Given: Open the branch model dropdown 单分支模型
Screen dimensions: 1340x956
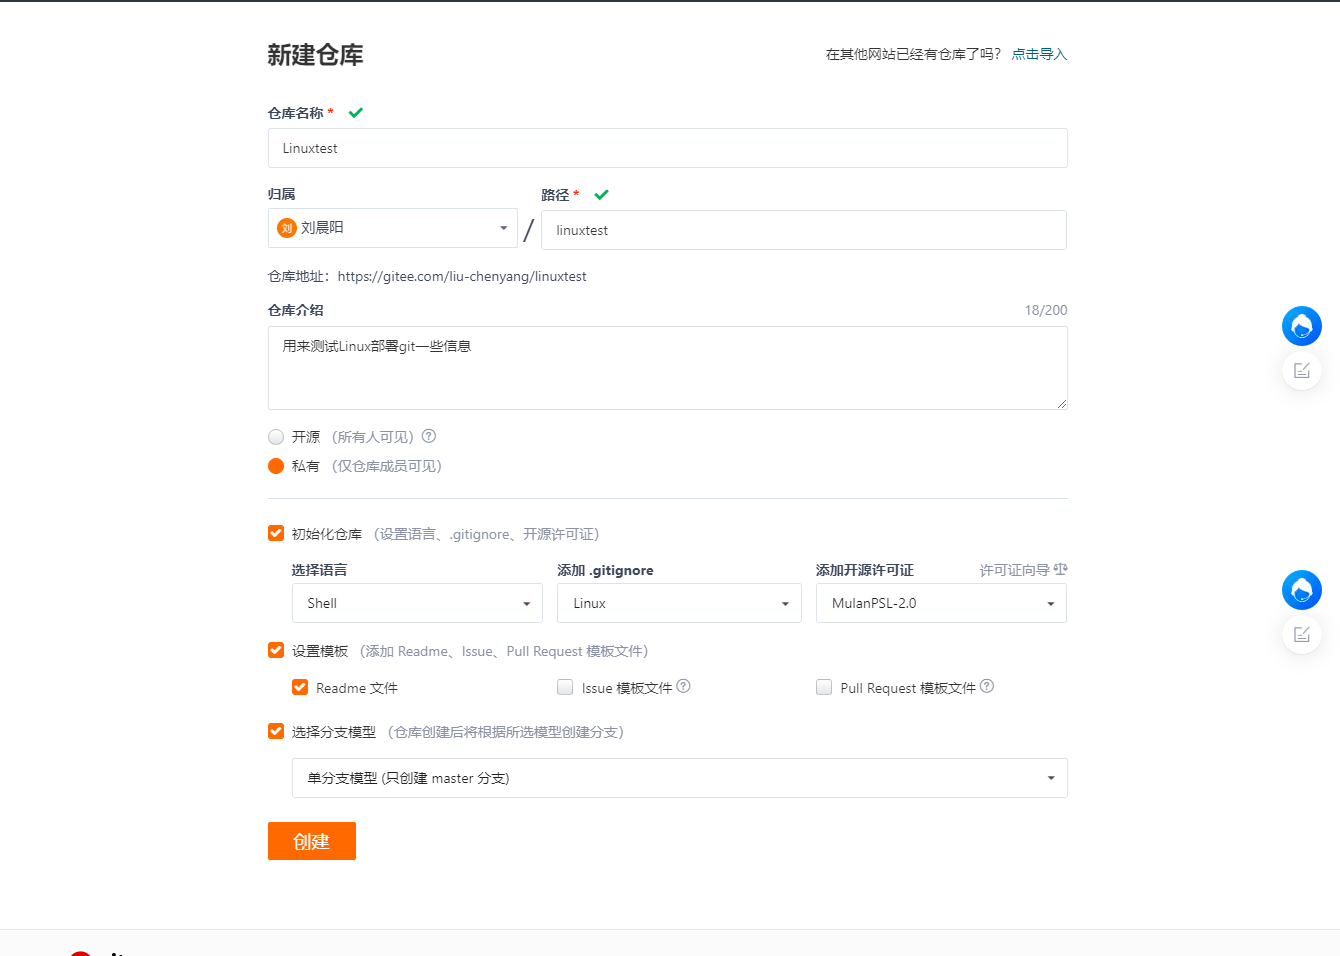Looking at the screenshot, I should point(680,778).
